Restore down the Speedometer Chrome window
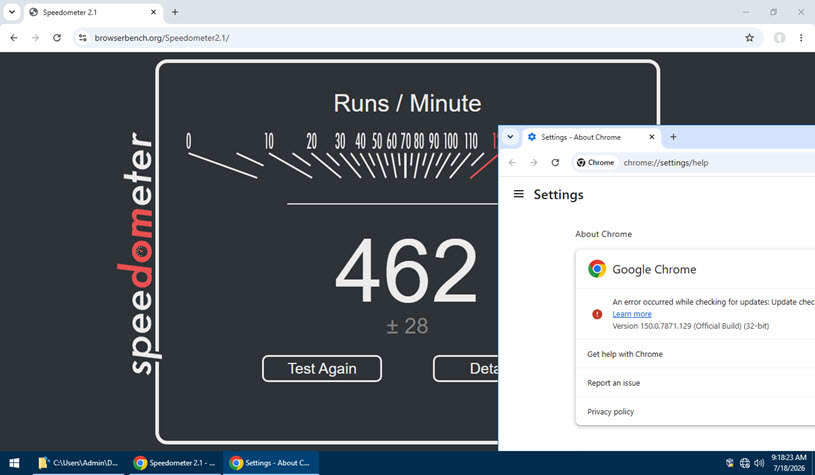Screen dimensions: 815x475 click(773, 12)
